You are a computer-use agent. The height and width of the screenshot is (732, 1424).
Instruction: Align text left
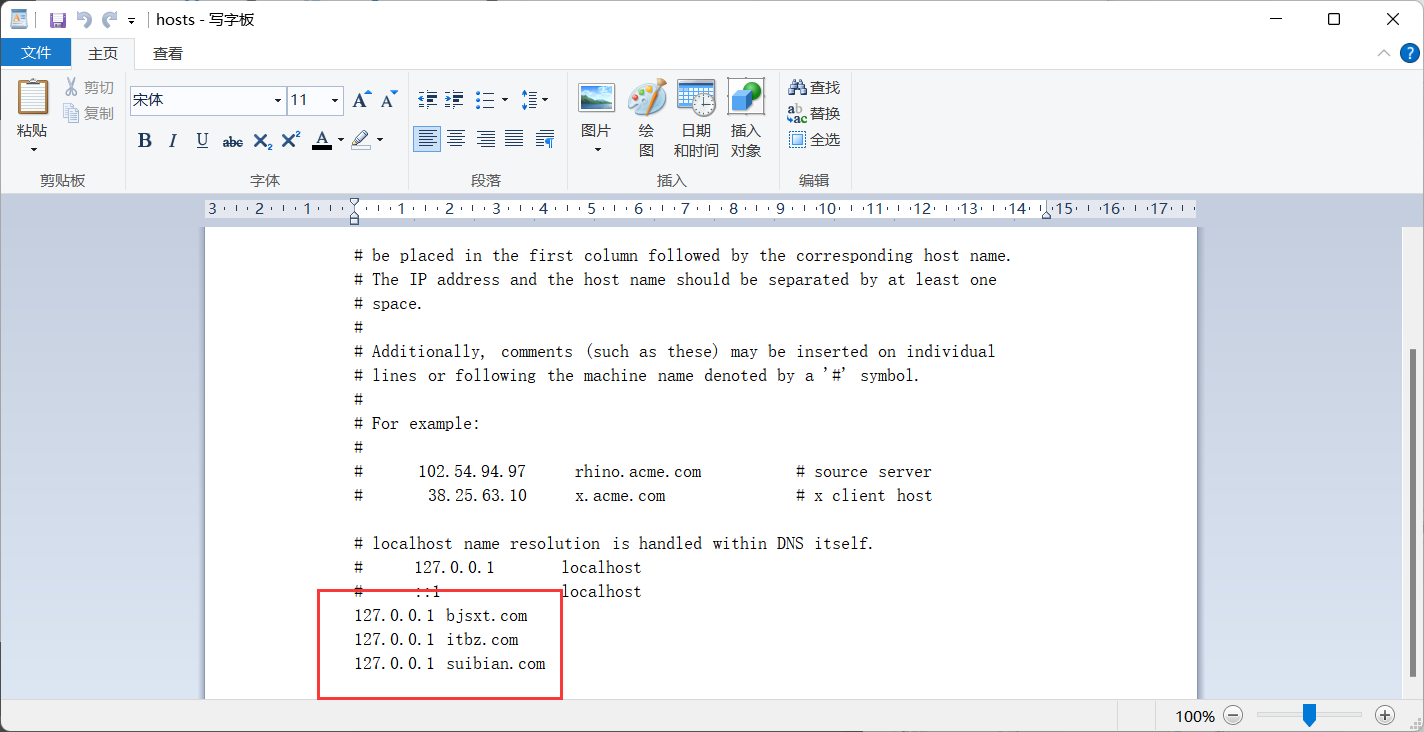point(427,139)
